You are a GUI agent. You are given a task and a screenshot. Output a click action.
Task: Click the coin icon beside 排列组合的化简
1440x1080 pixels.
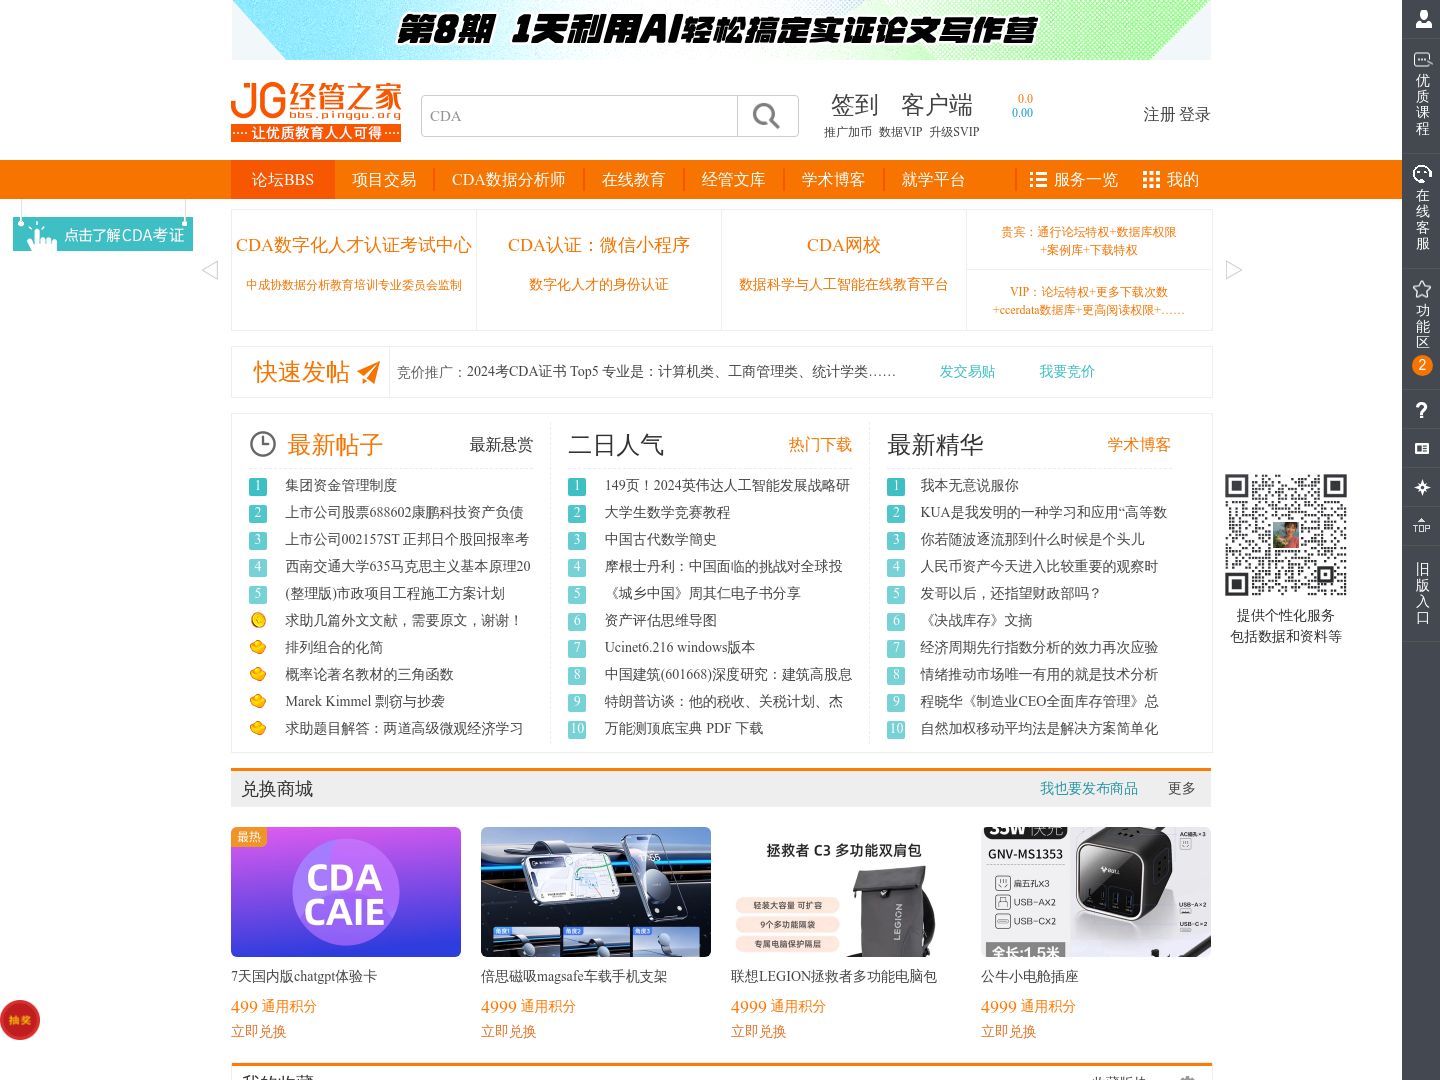(x=258, y=647)
